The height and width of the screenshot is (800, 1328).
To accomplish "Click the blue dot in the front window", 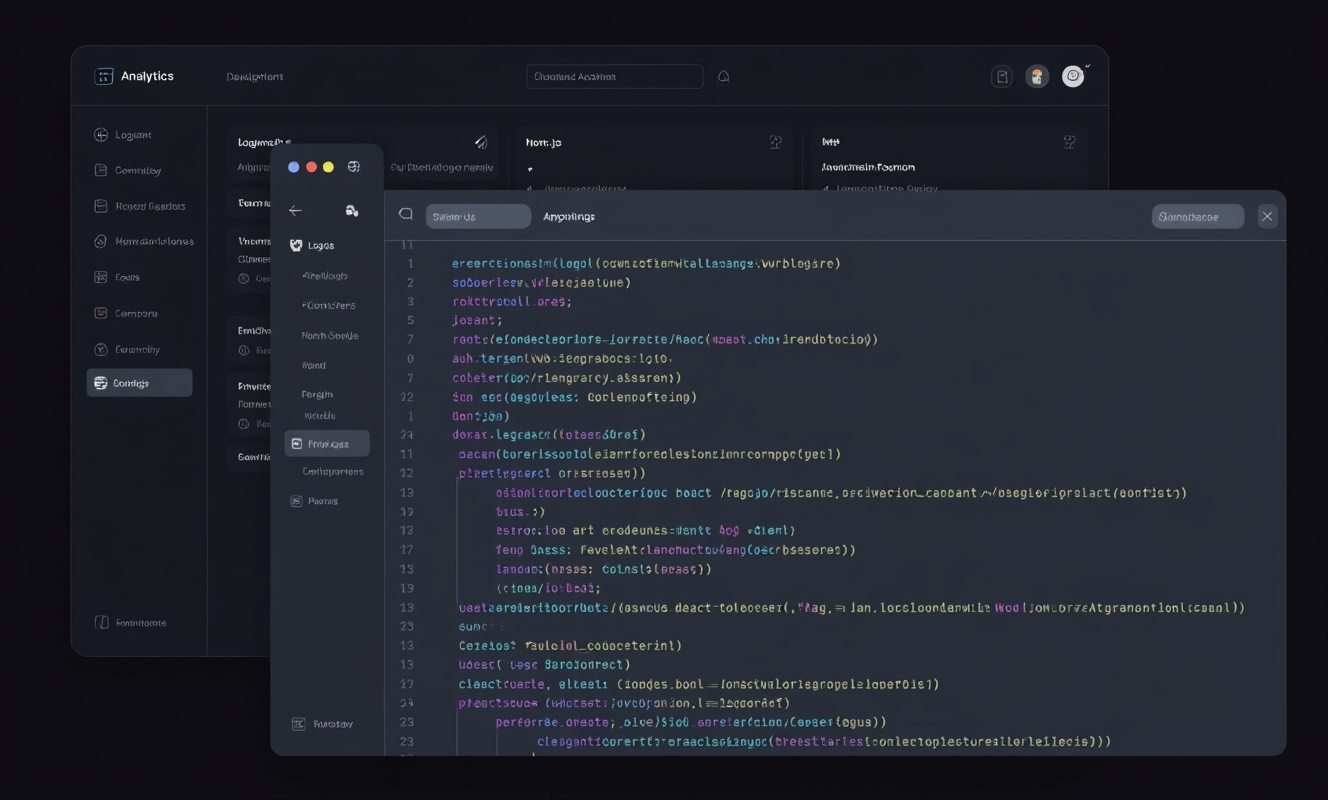I will [293, 167].
